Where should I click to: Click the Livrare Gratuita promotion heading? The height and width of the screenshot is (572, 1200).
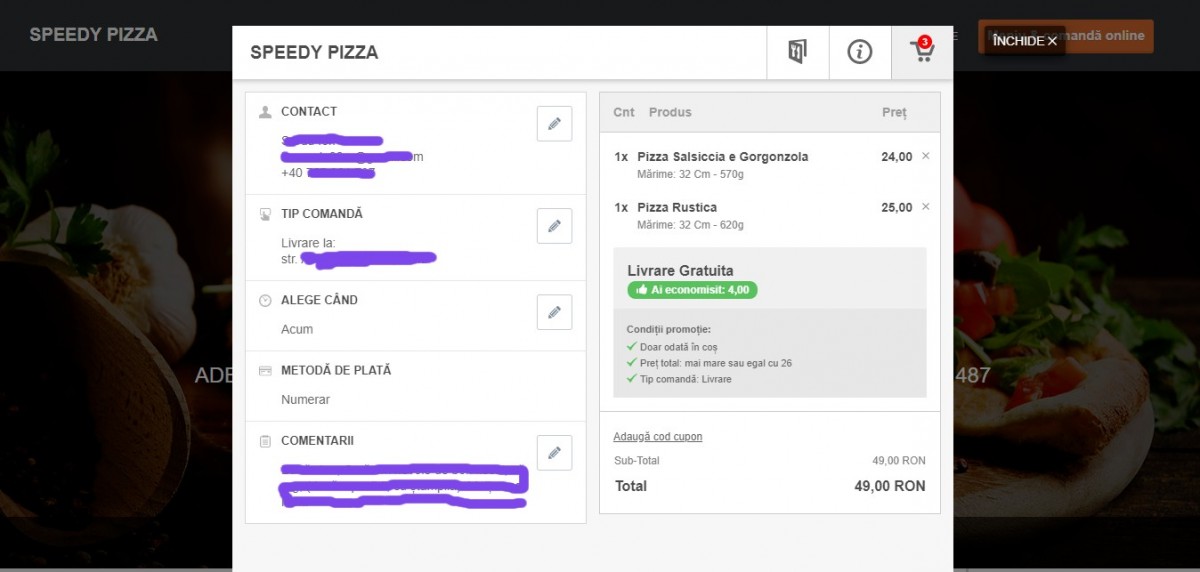(x=680, y=270)
